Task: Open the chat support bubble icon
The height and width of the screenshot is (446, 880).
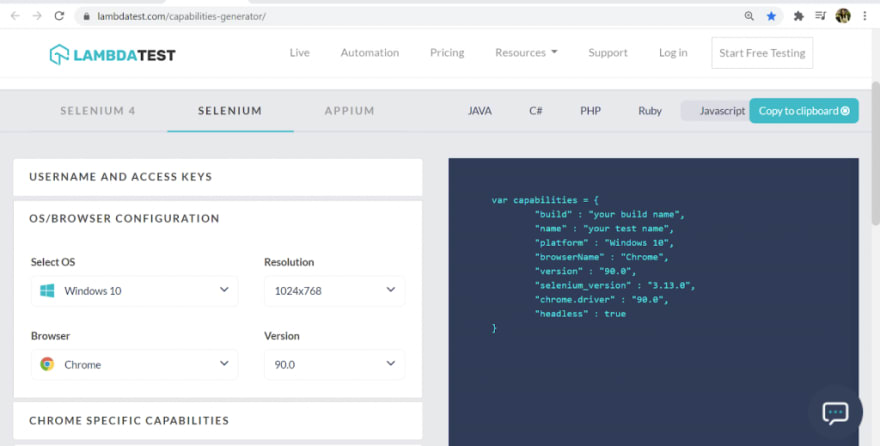Action: [x=835, y=413]
